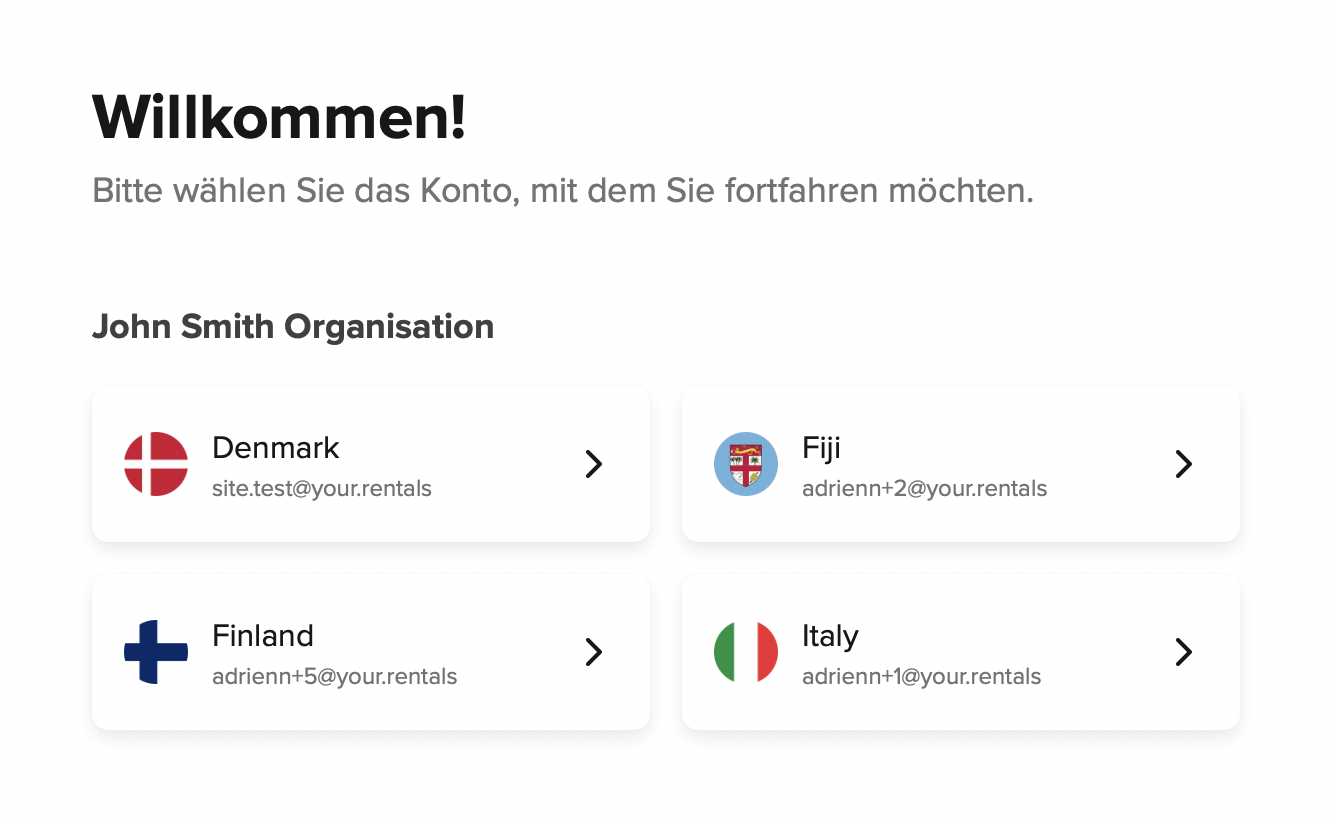Open Finland account via its chevron arrow
This screenshot has width=1332, height=822.
point(594,652)
